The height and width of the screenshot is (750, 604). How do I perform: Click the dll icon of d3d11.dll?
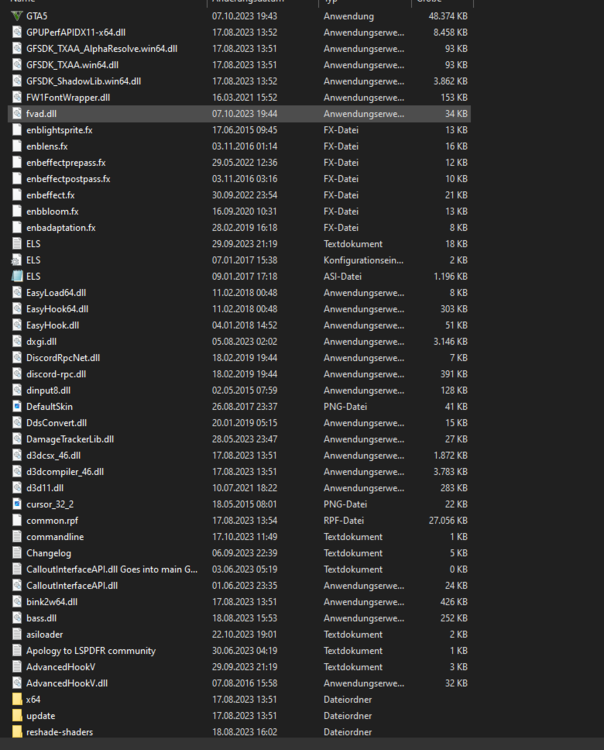coord(17,488)
